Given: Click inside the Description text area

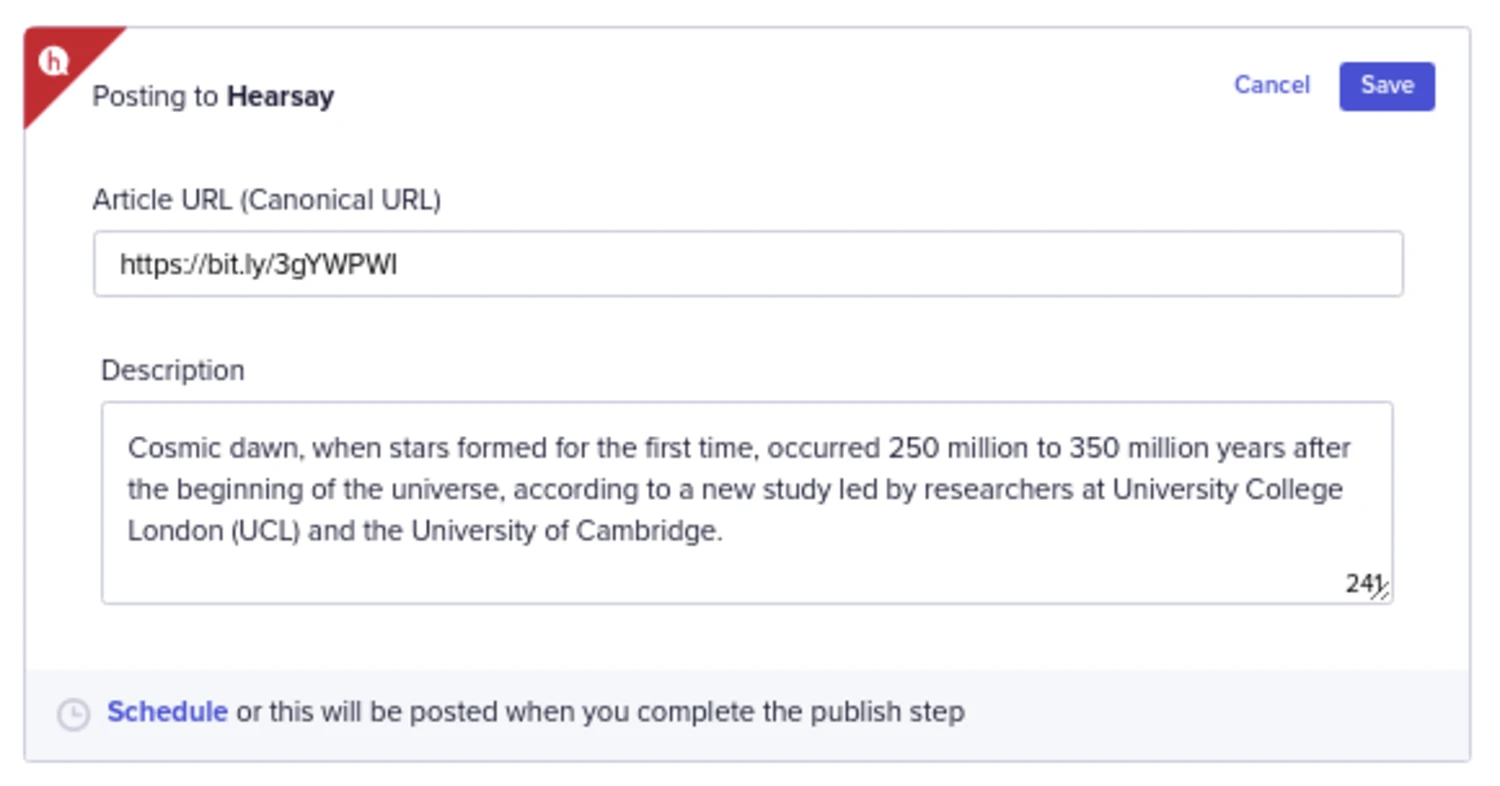Looking at the screenshot, I should [x=747, y=503].
